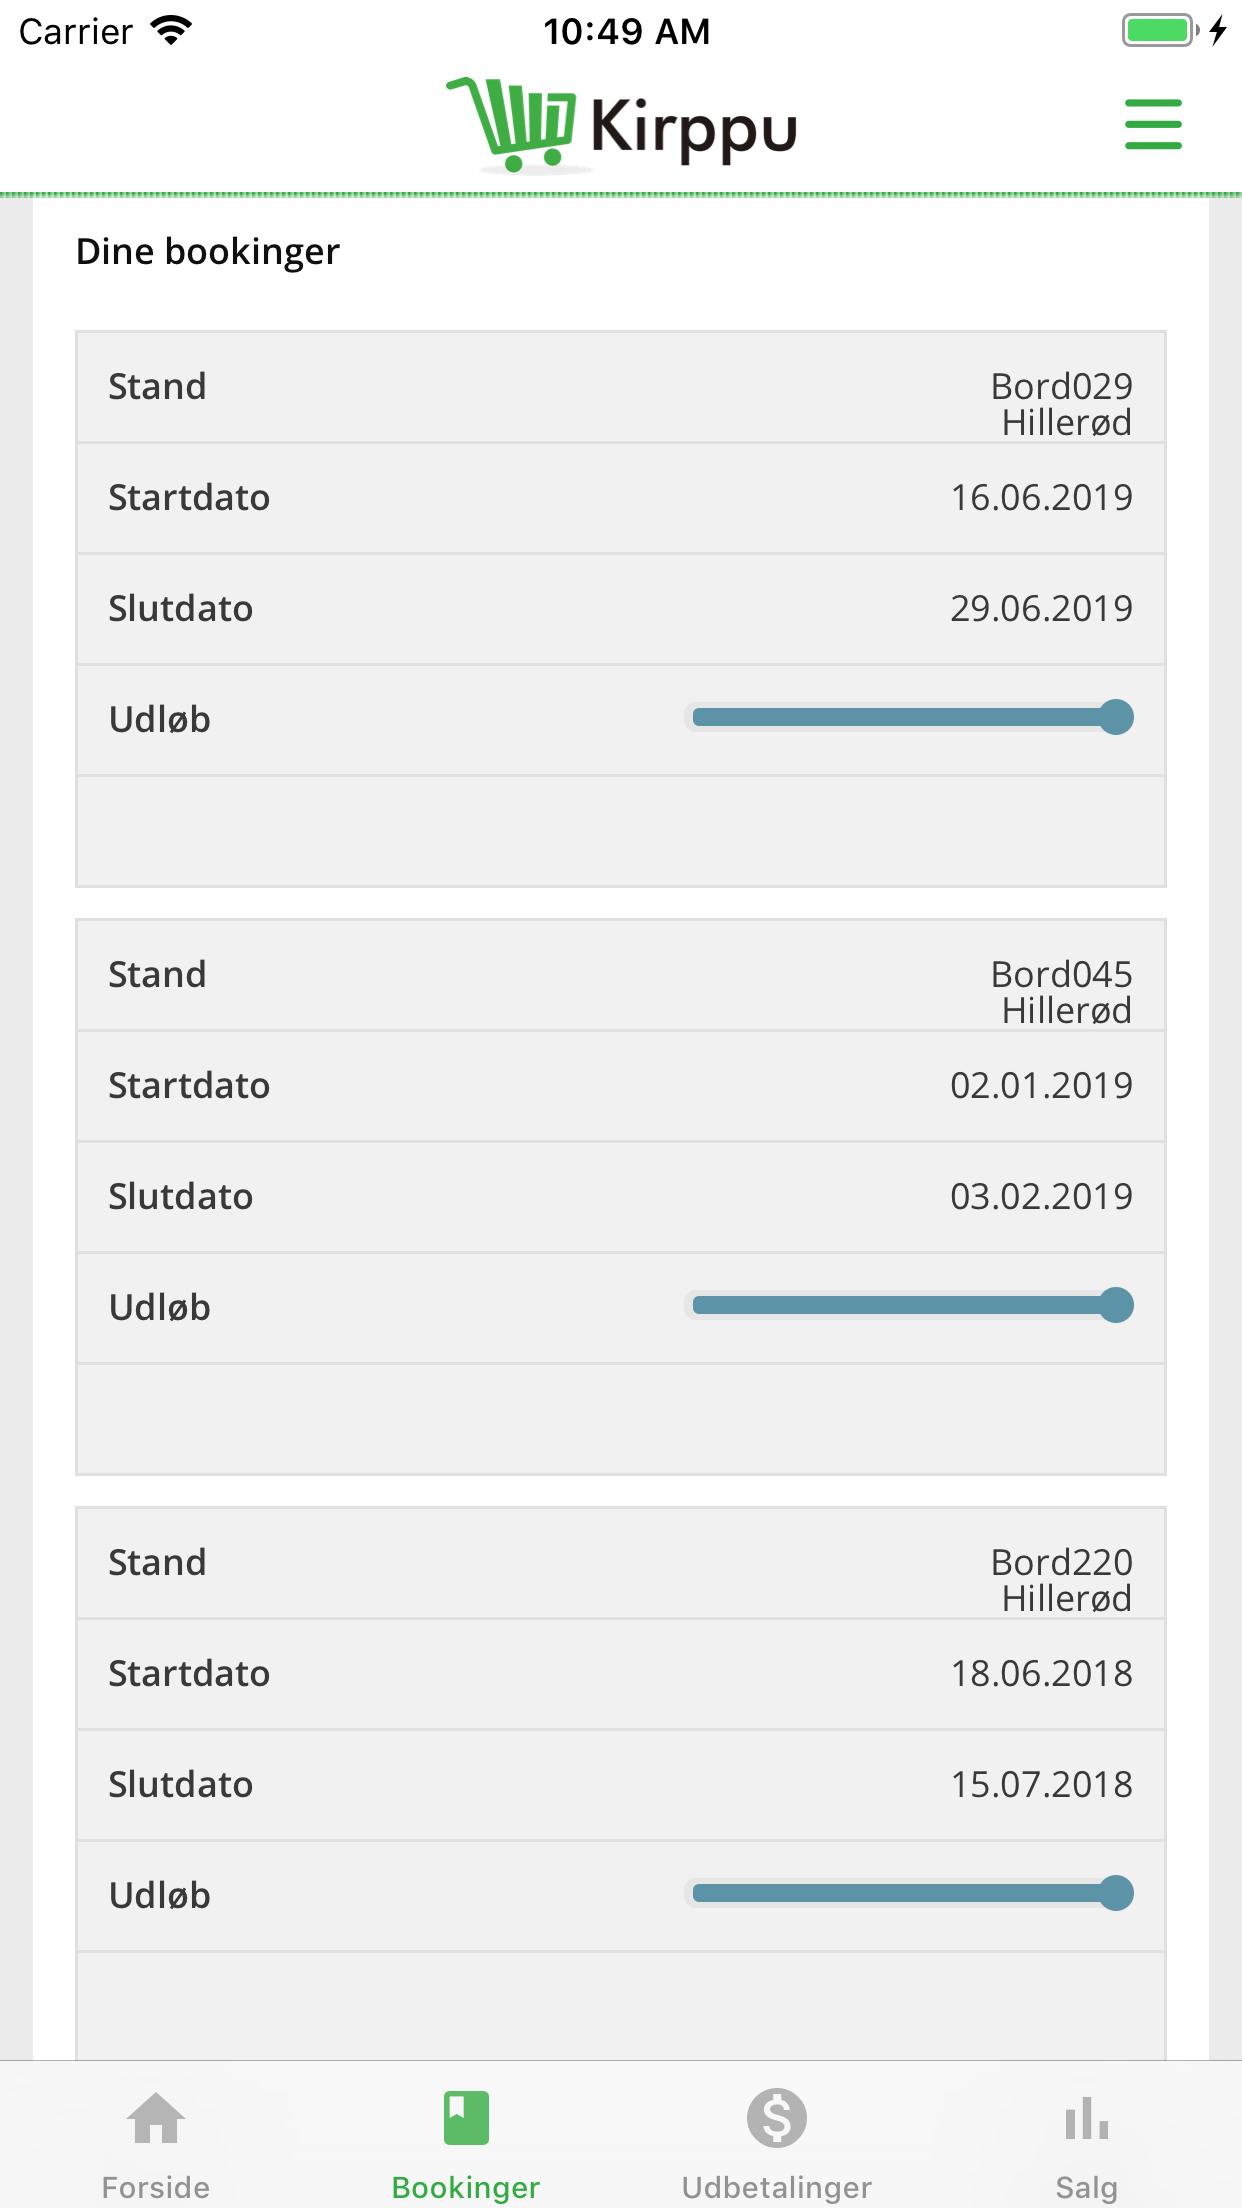Select the Bord220 Hillerød stand row

point(621,1564)
